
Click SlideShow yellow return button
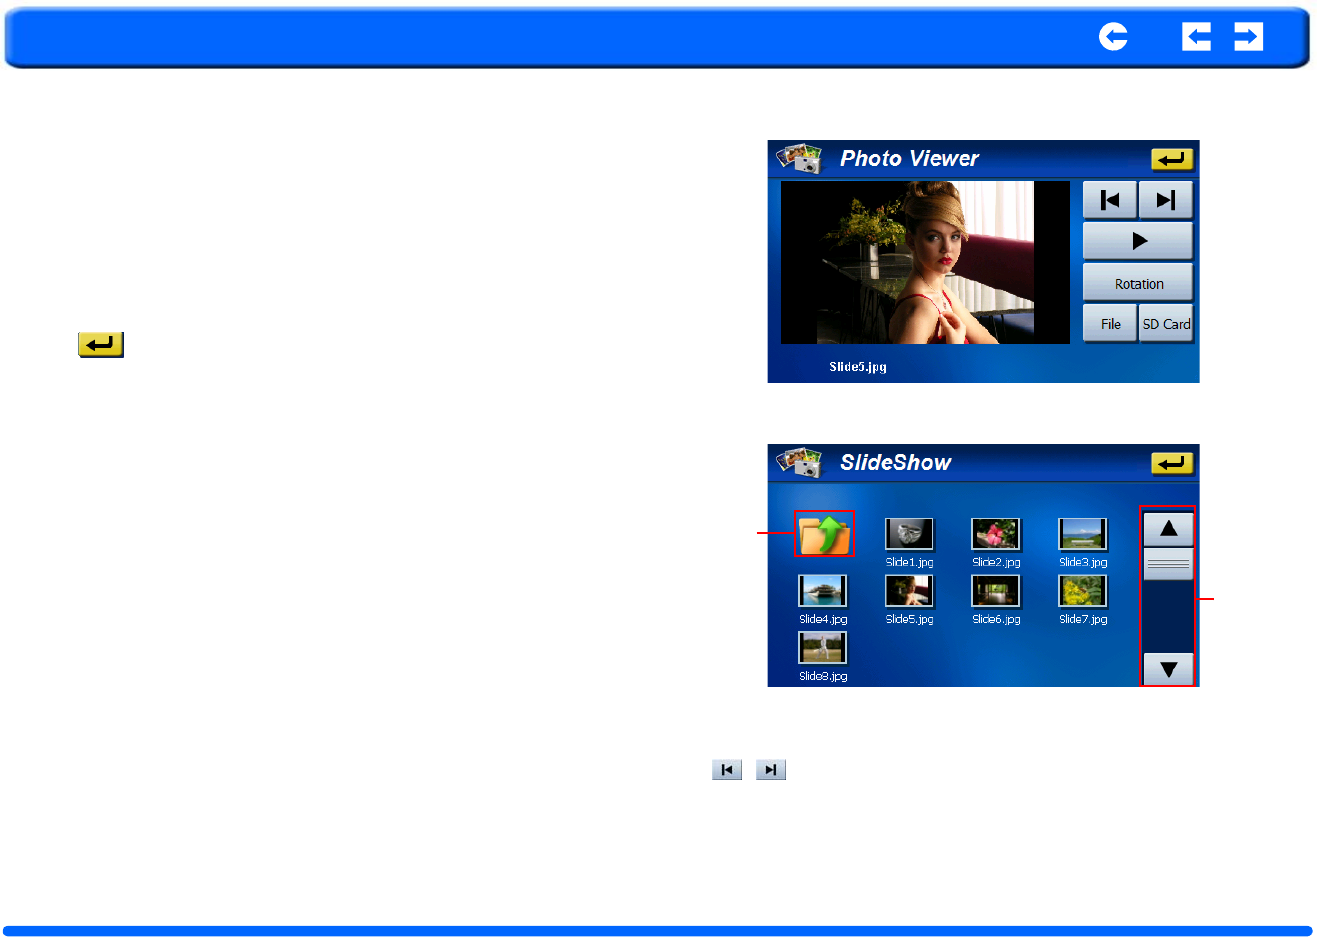pos(1172,463)
